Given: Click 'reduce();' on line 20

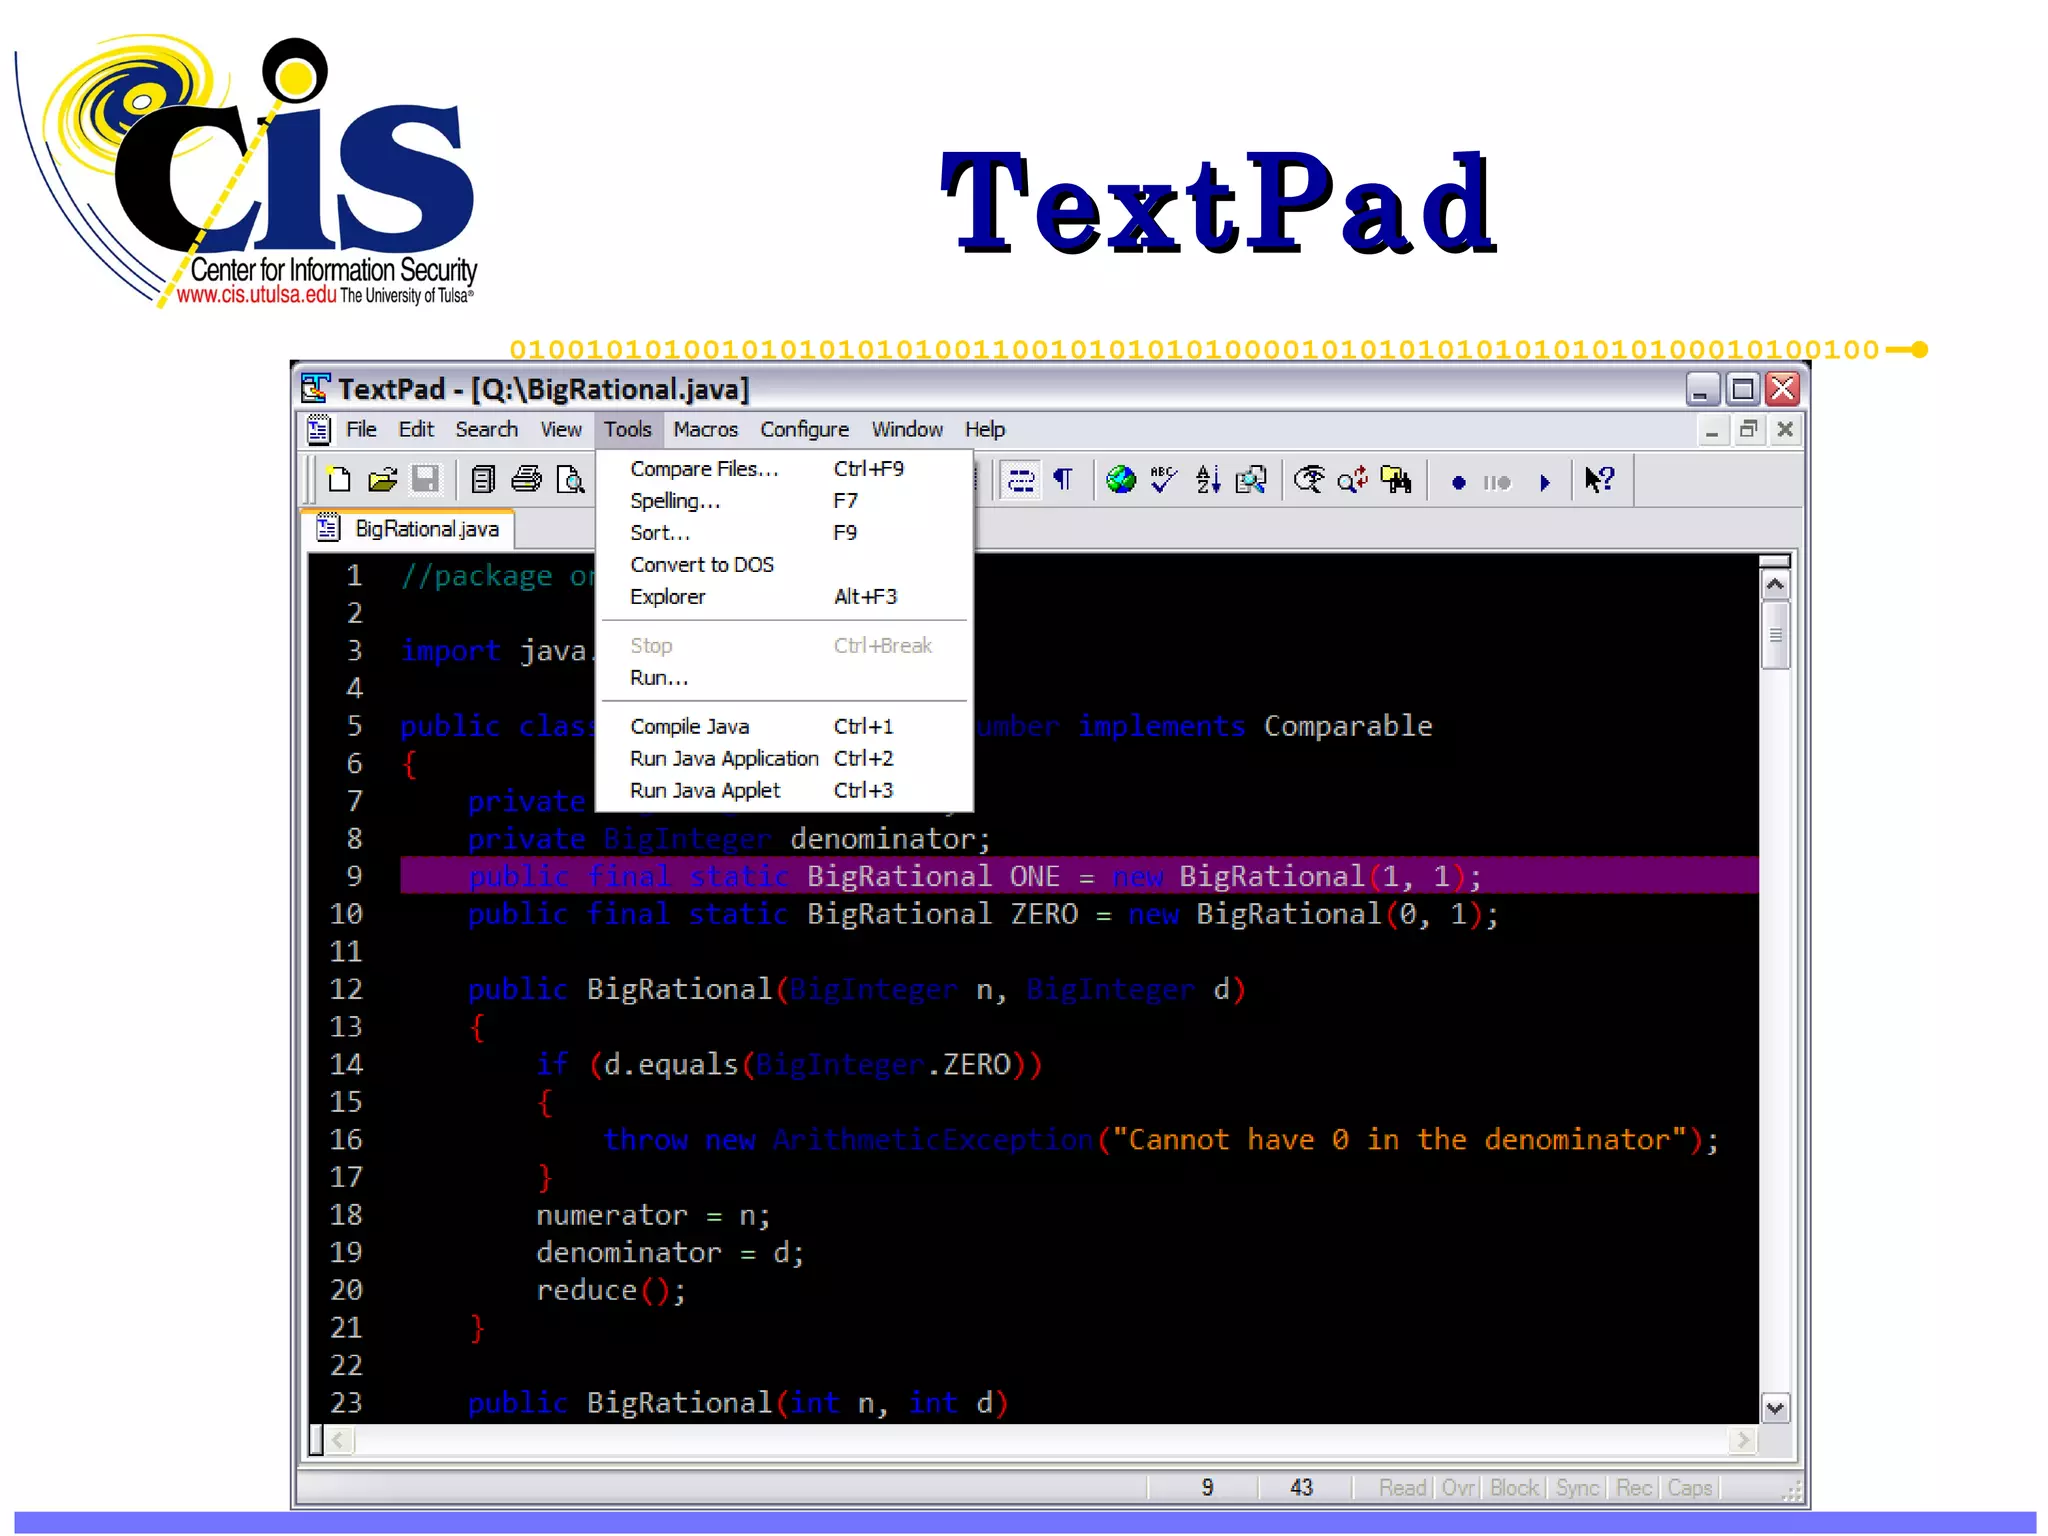Looking at the screenshot, I should click(611, 1290).
